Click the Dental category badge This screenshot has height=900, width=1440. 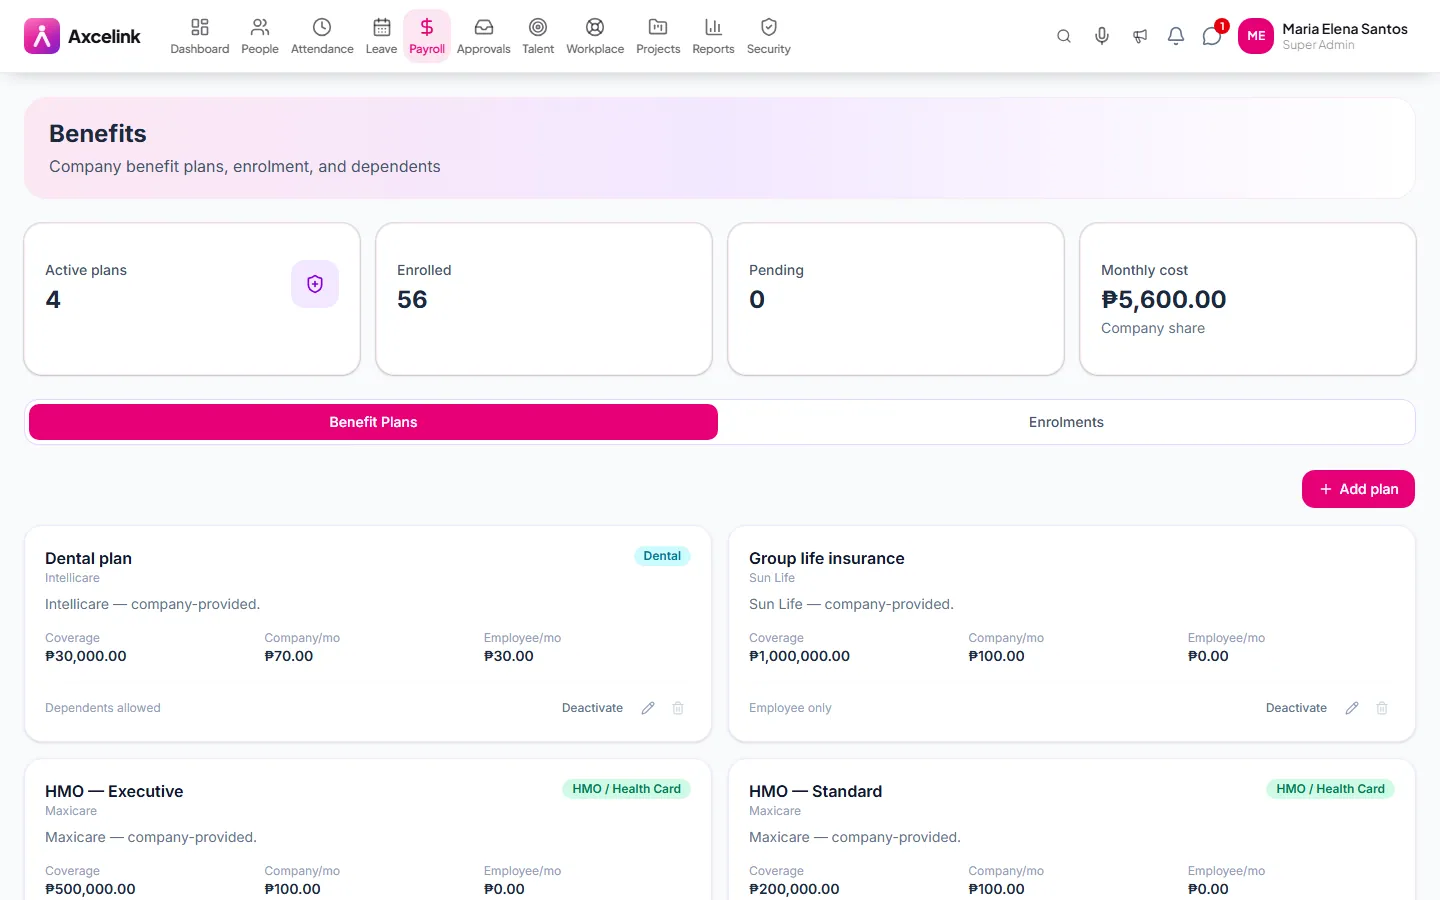(x=662, y=556)
